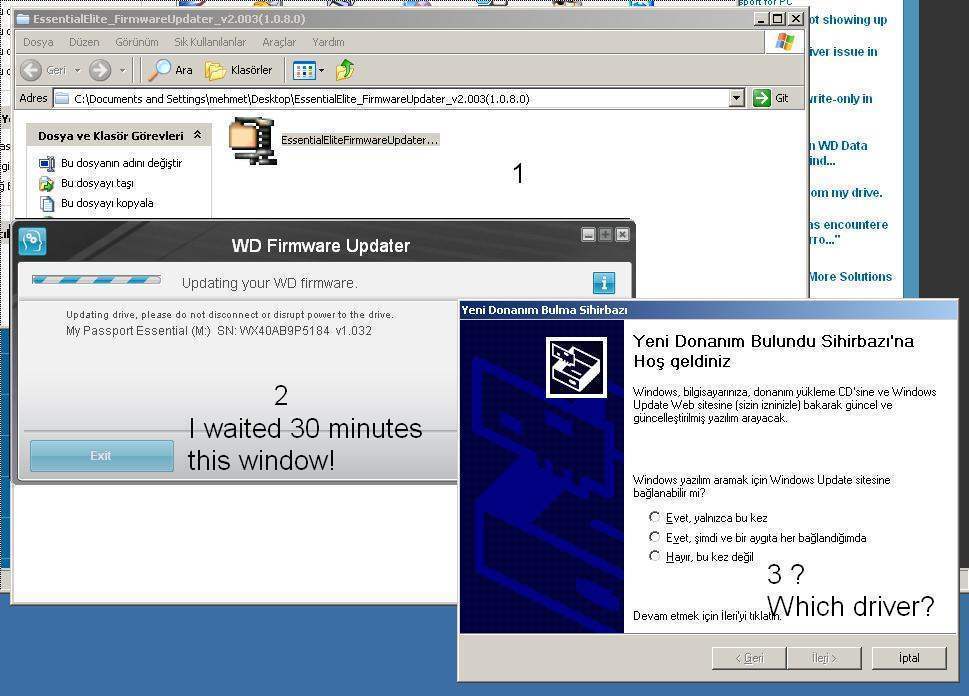Open the forward button history dropdown

(122, 70)
